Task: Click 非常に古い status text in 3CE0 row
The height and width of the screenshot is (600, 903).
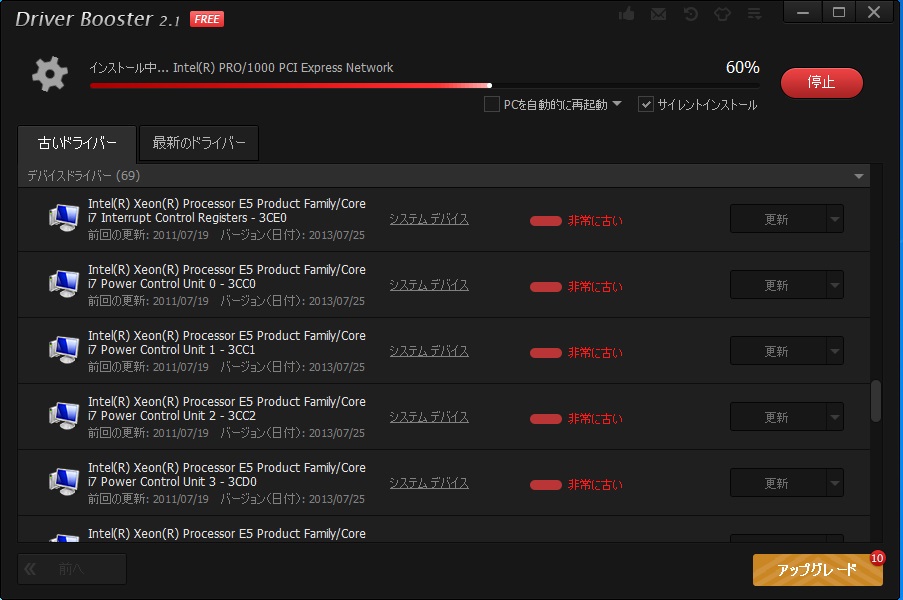Action: tap(595, 221)
